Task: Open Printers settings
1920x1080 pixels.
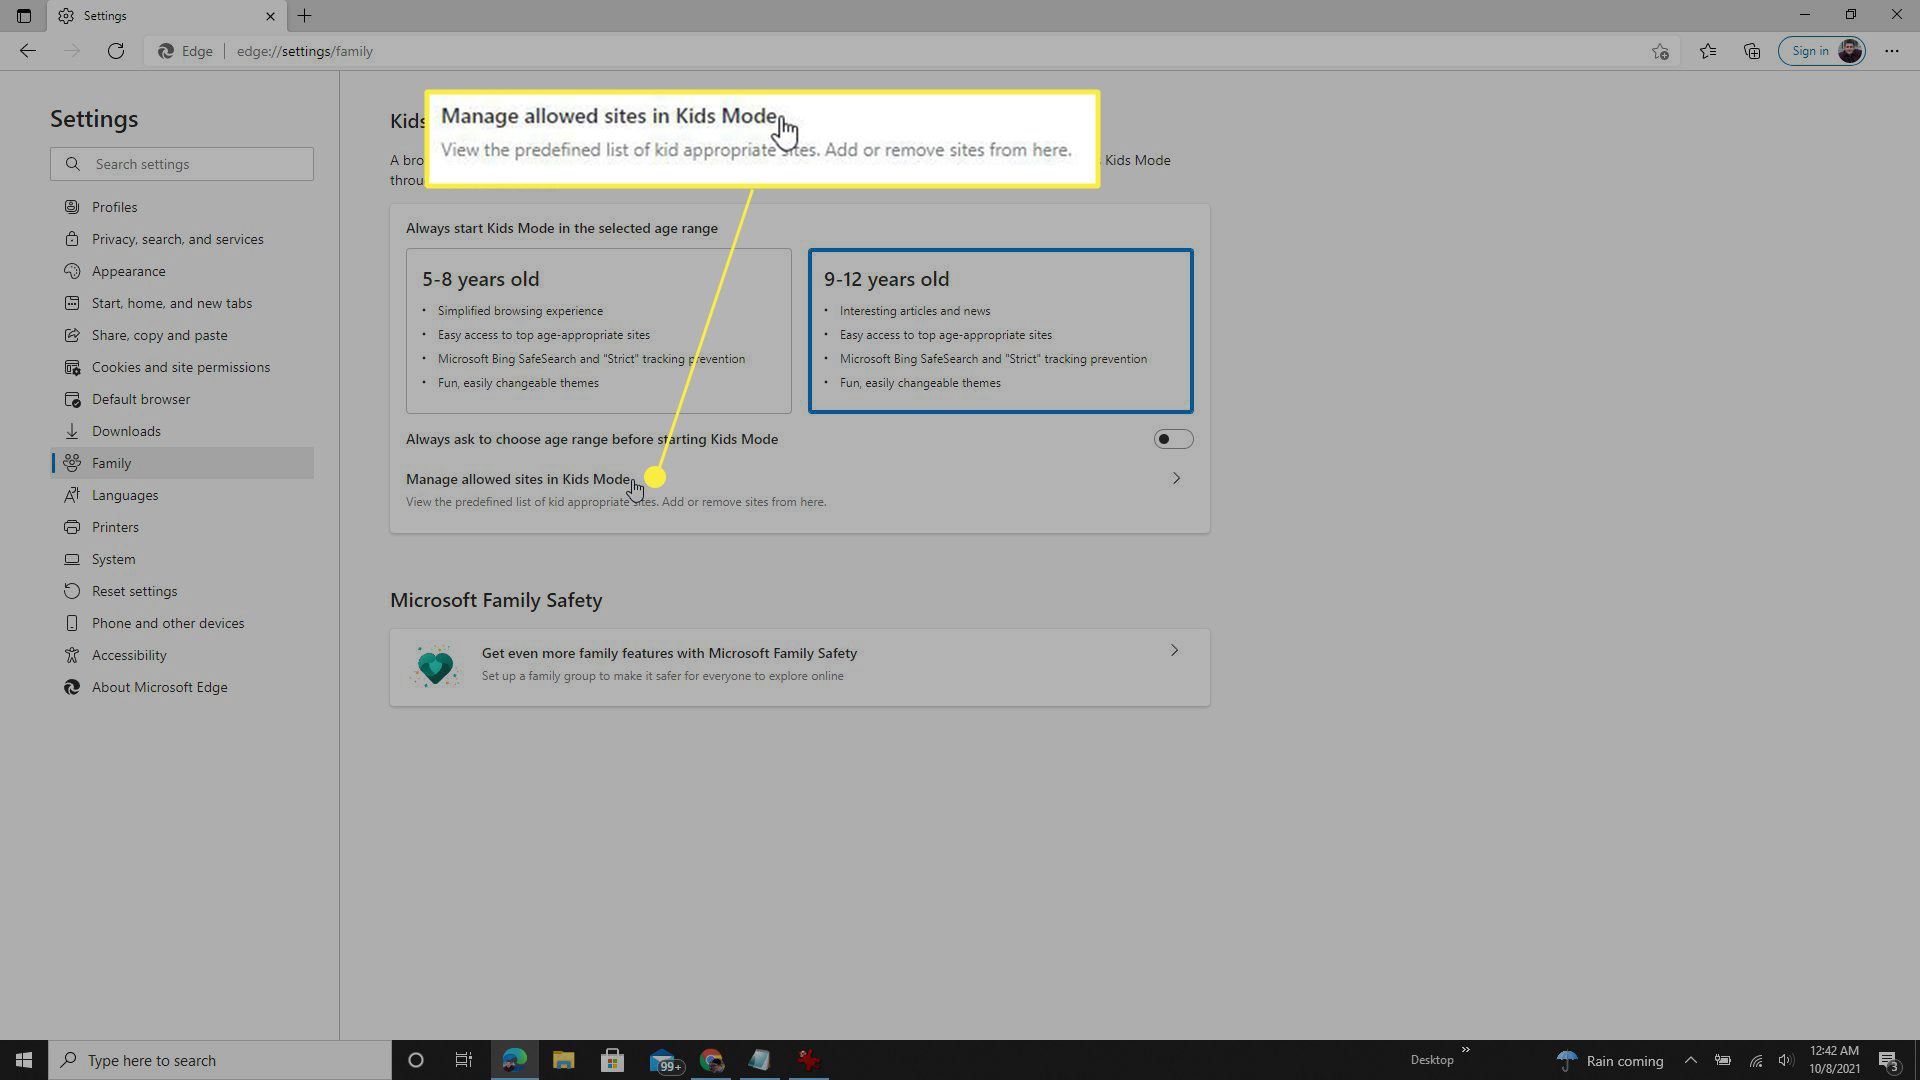Action: point(182,527)
